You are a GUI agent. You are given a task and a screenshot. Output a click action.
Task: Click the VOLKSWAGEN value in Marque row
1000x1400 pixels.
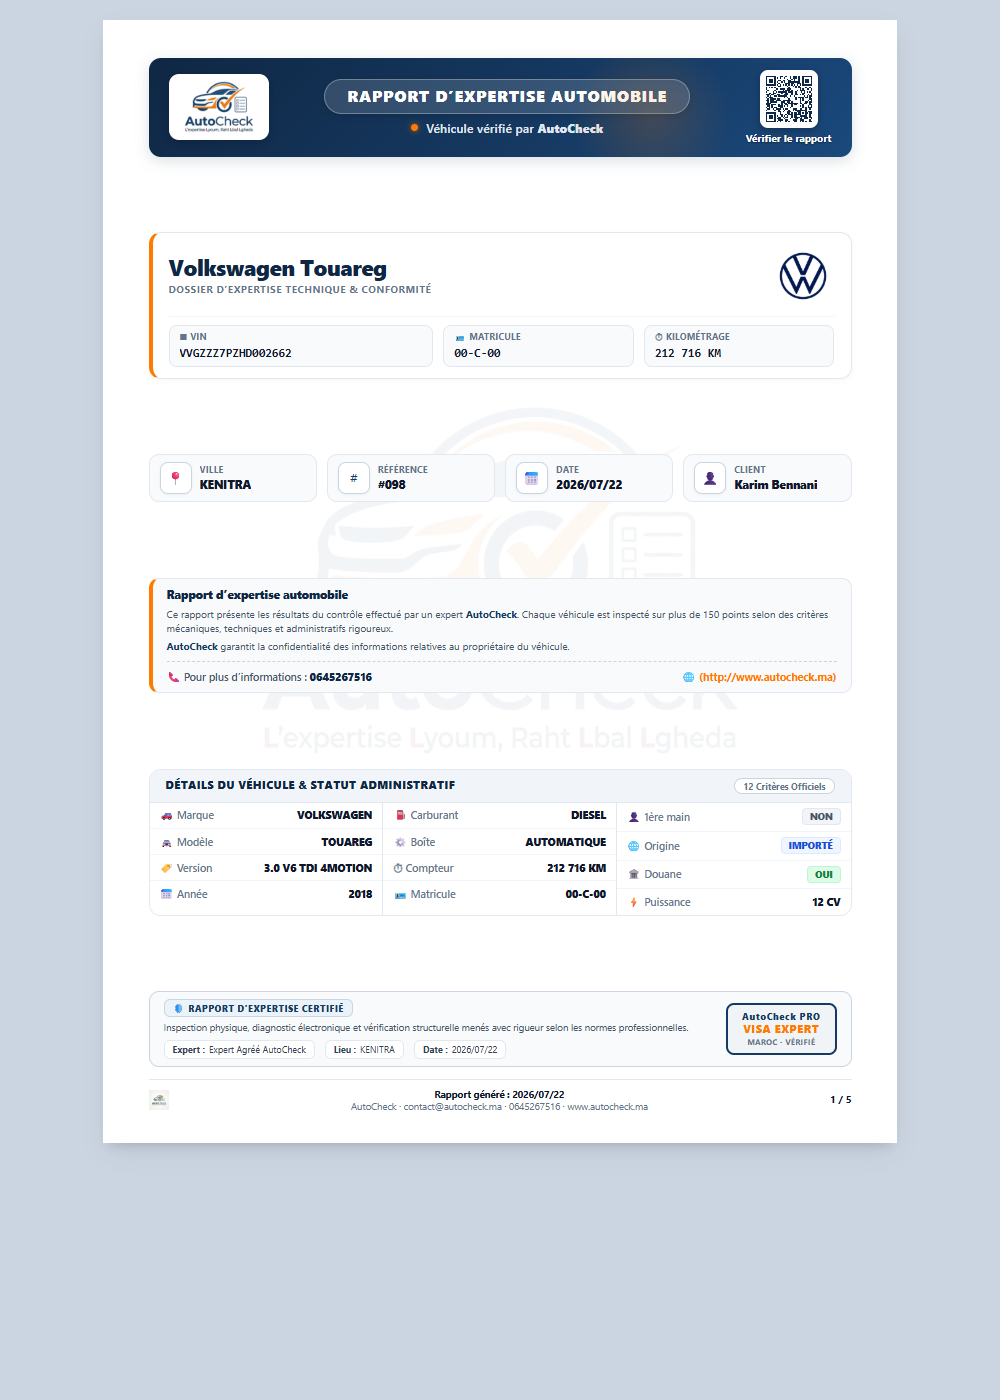click(334, 816)
